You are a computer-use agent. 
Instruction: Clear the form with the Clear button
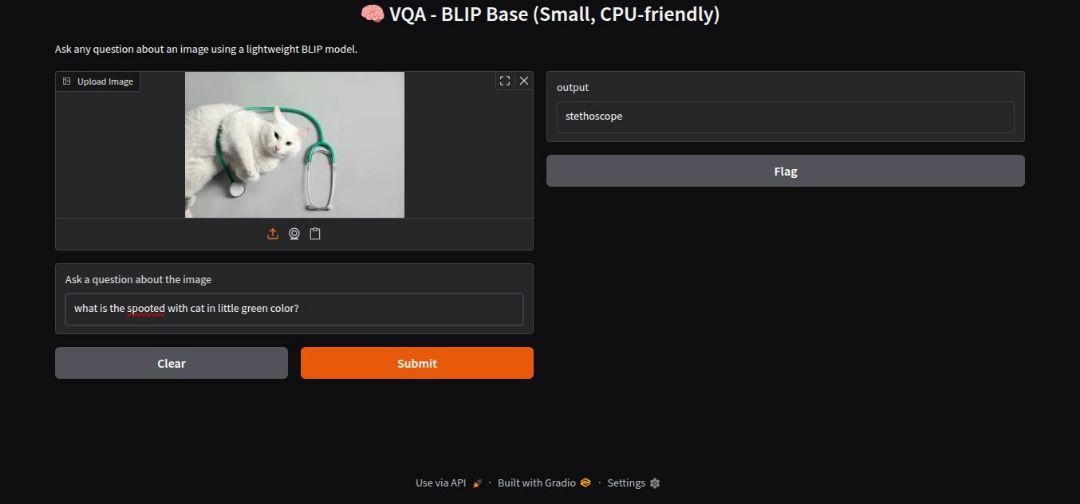[x=172, y=363]
